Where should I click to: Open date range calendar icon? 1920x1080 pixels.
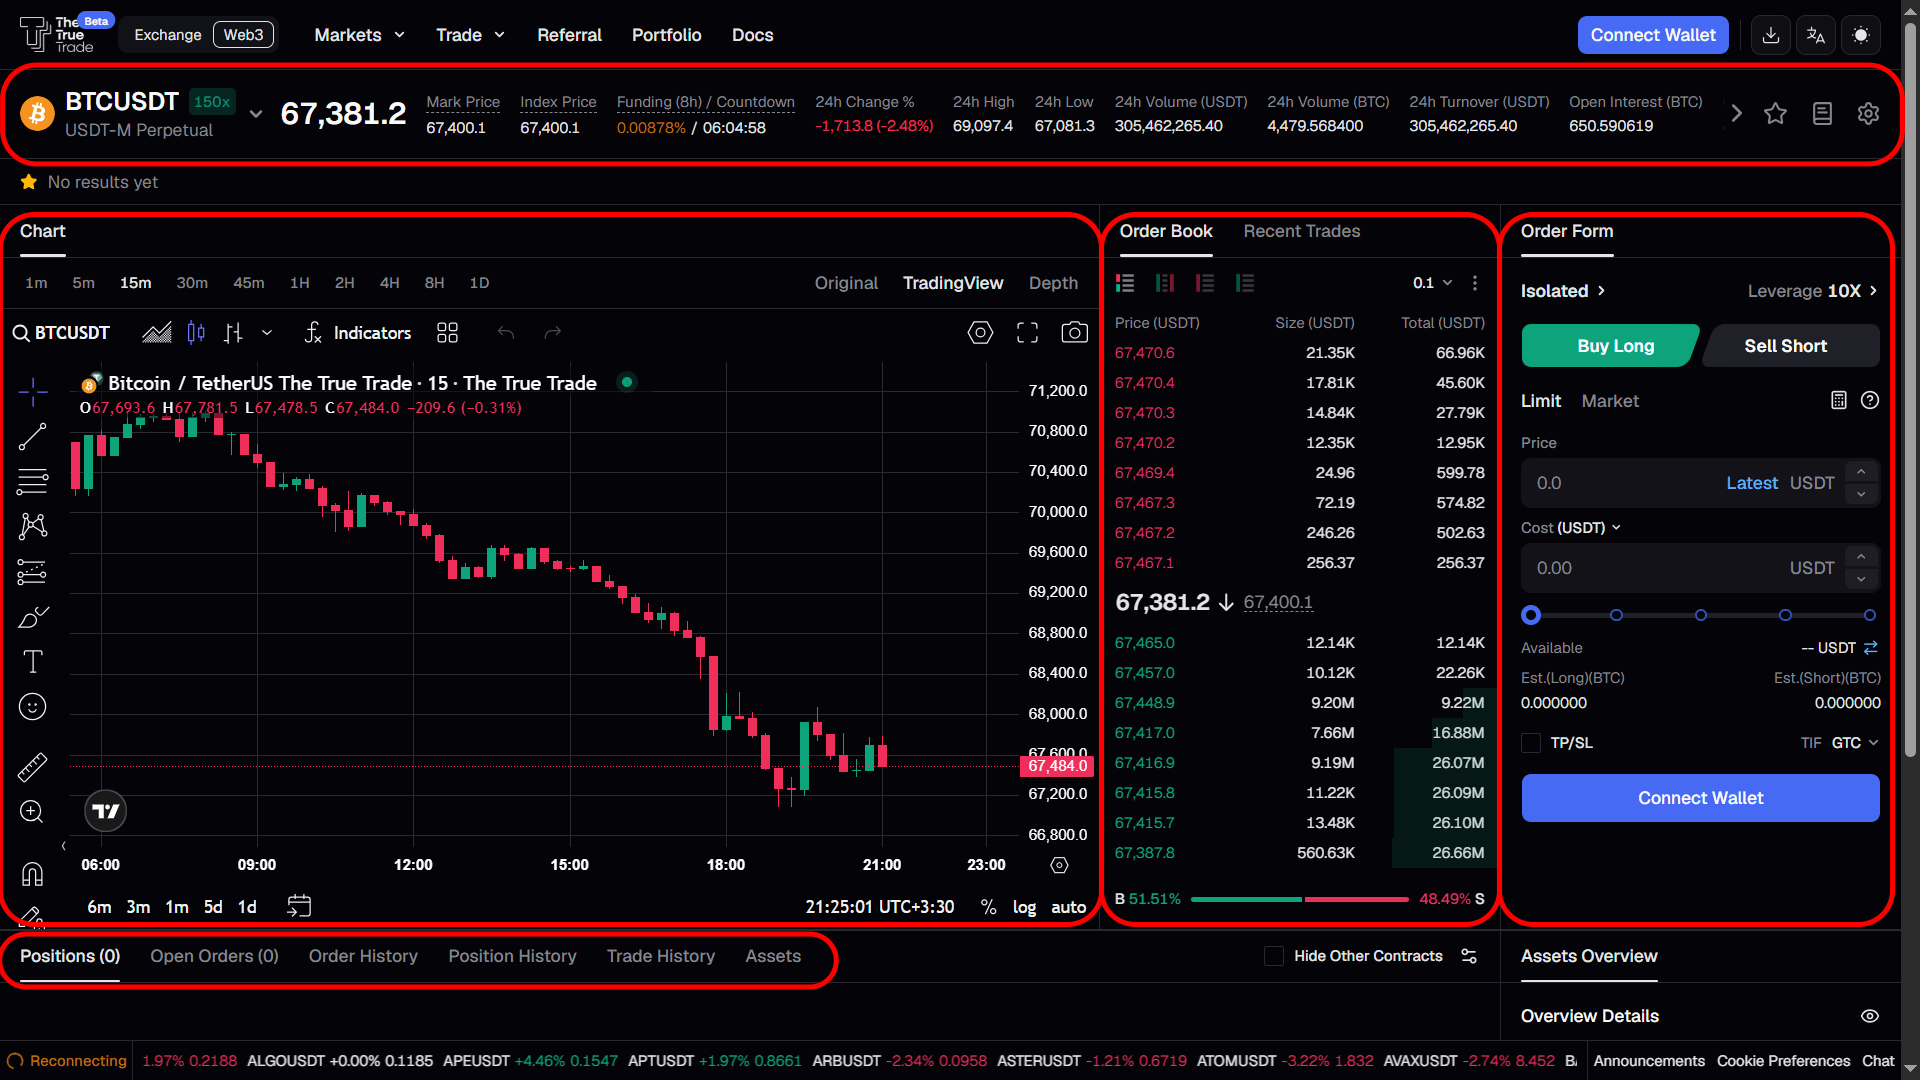299,906
